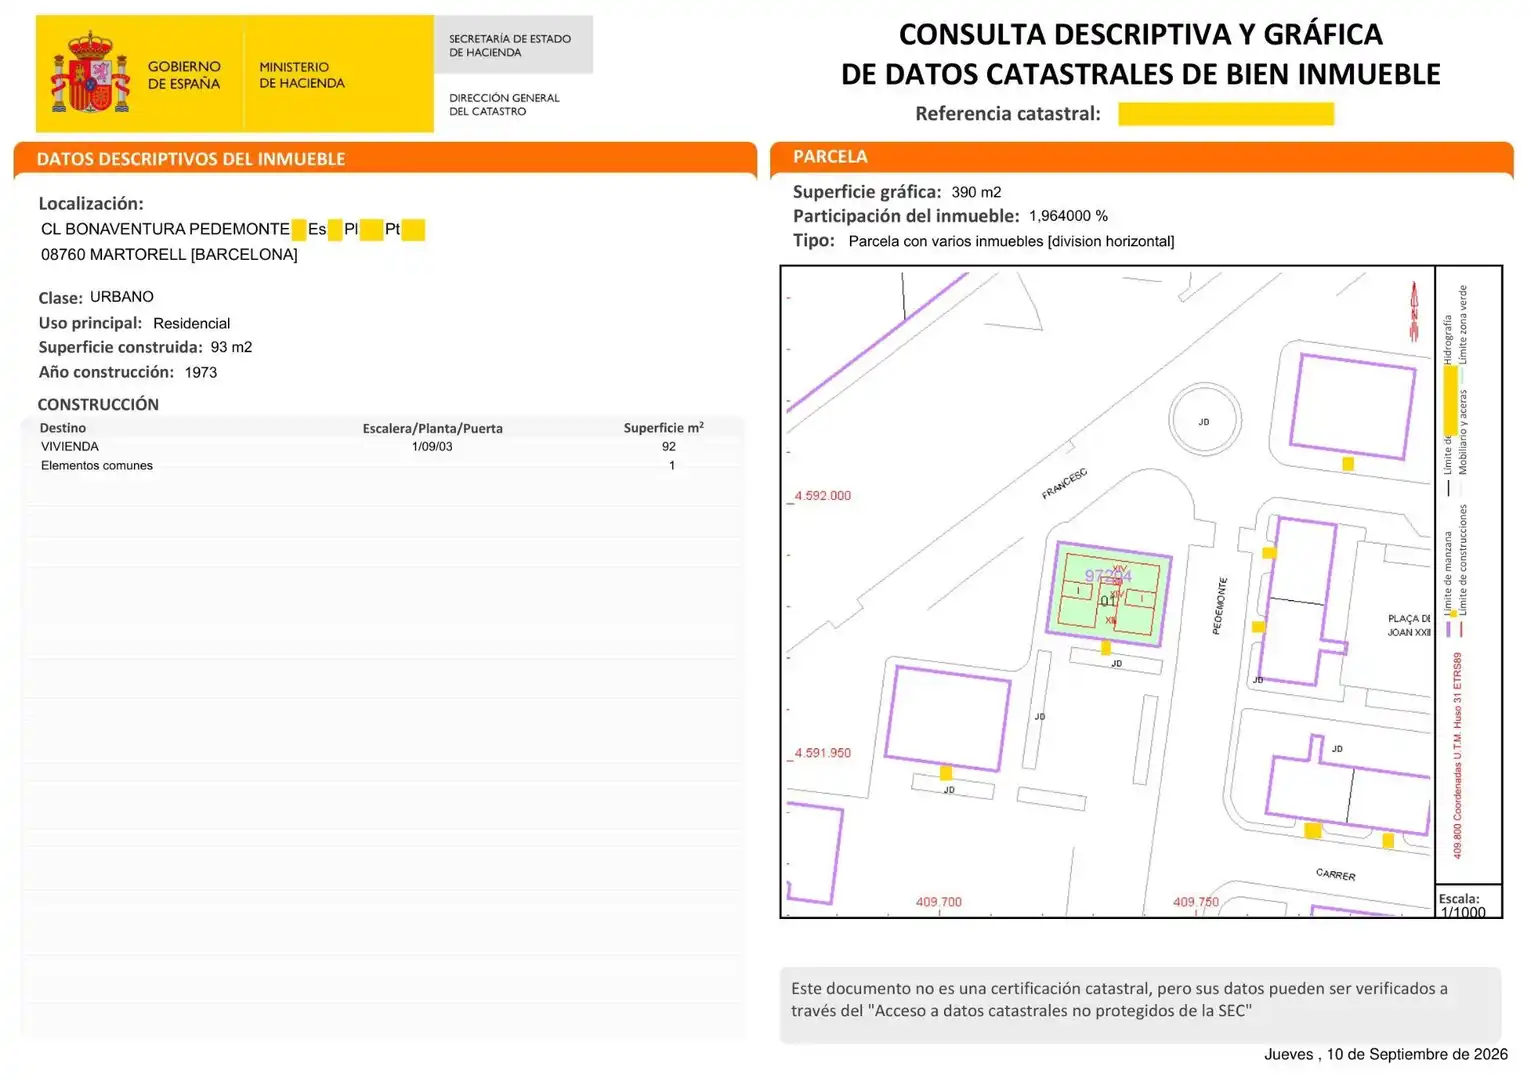Click the PEDEMONTE street label on the map

(x=1219, y=606)
